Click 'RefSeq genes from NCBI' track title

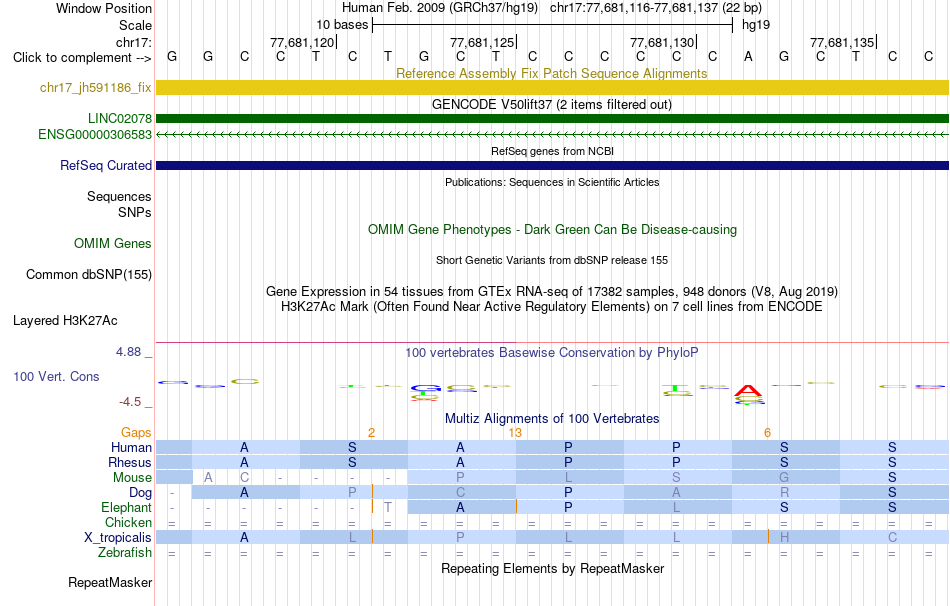pos(552,151)
